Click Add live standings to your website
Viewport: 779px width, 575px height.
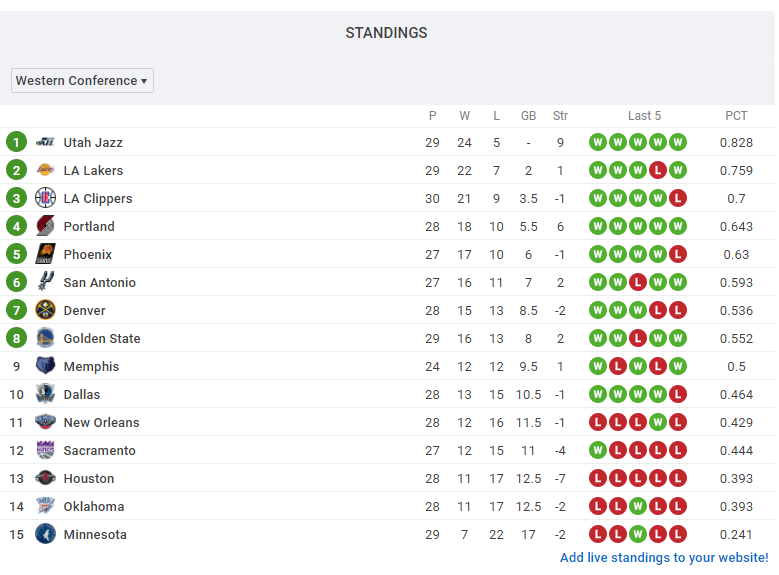664,557
